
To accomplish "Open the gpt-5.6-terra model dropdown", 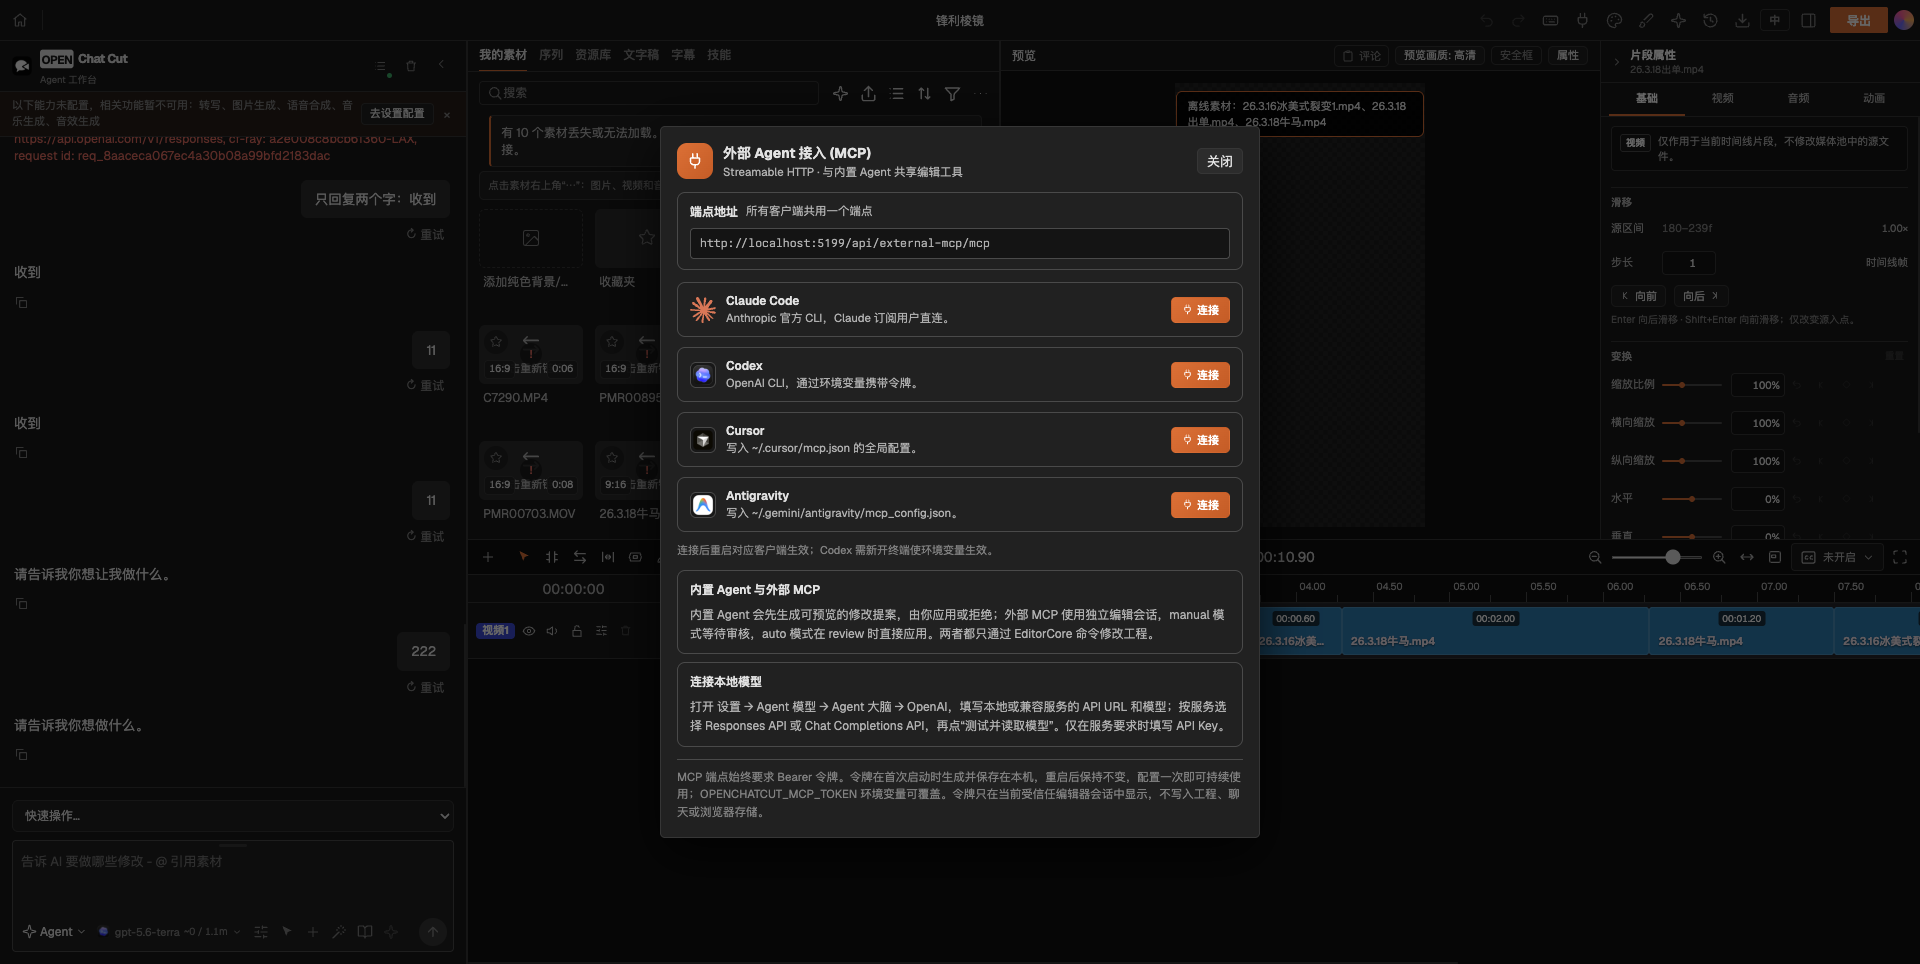I will point(169,932).
